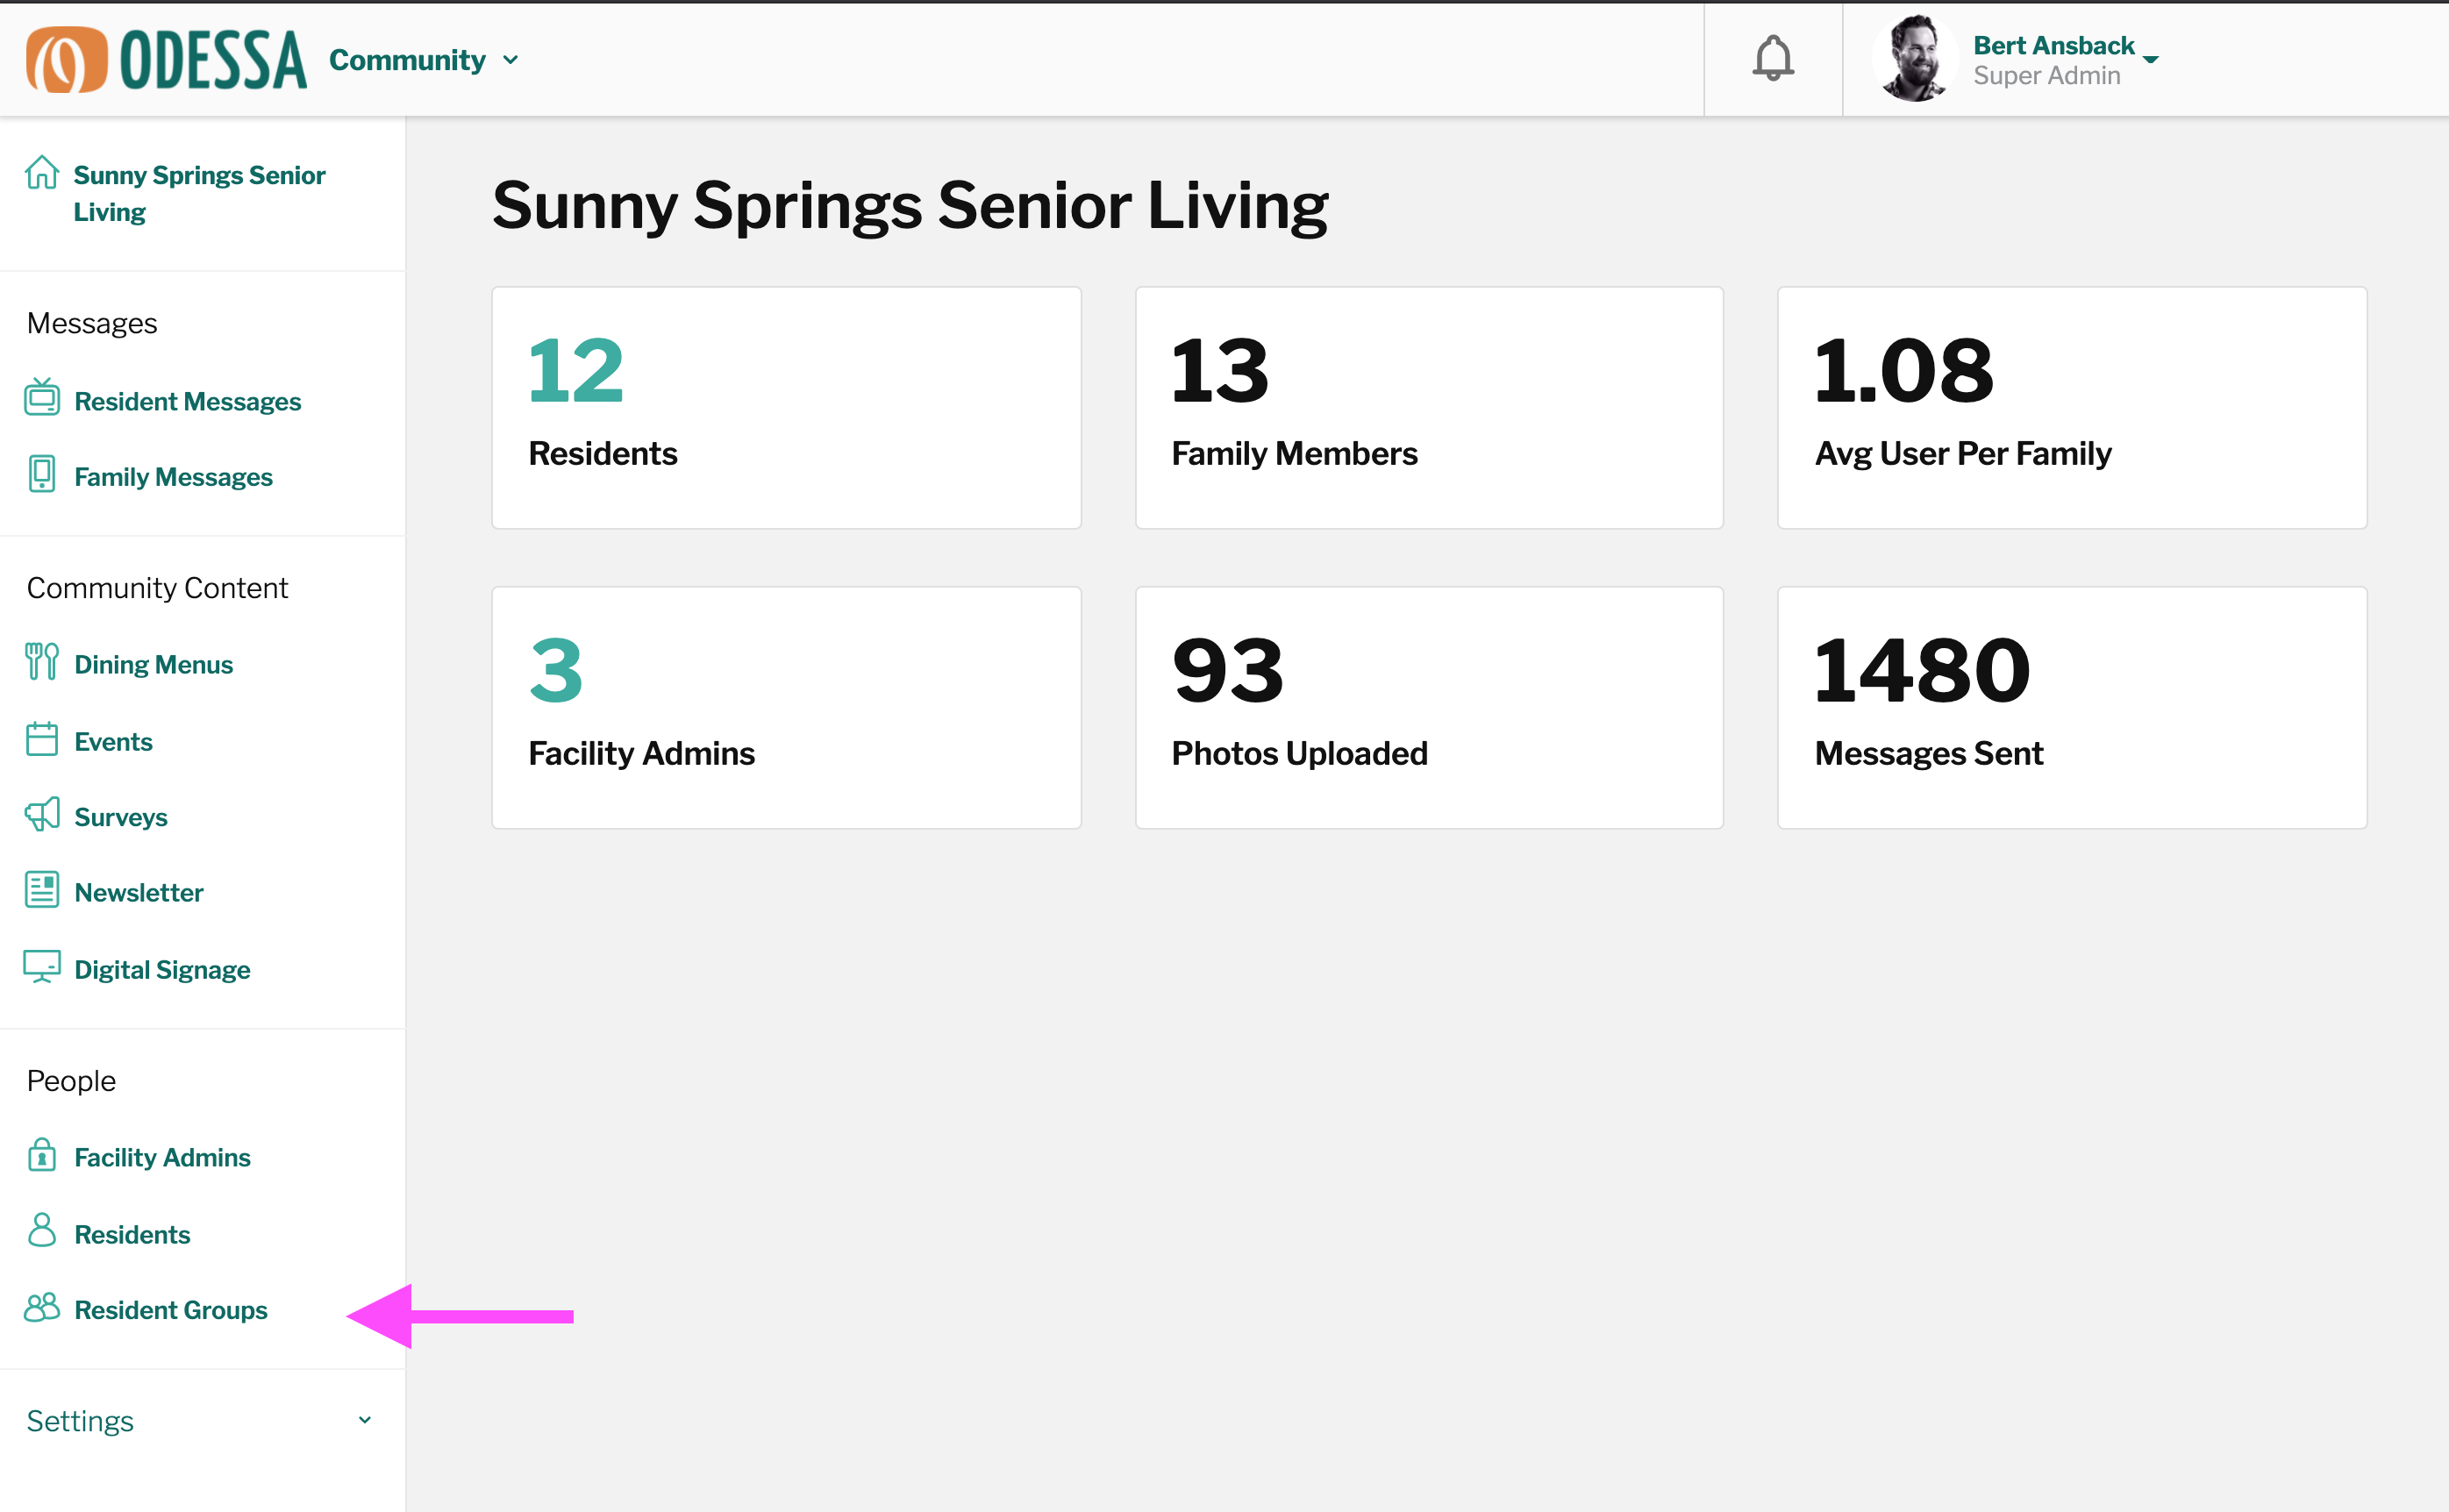This screenshot has height=1512, width=2449.
Task: Open Residents in the People section
Action: pyautogui.click(x=132, y=1235)
